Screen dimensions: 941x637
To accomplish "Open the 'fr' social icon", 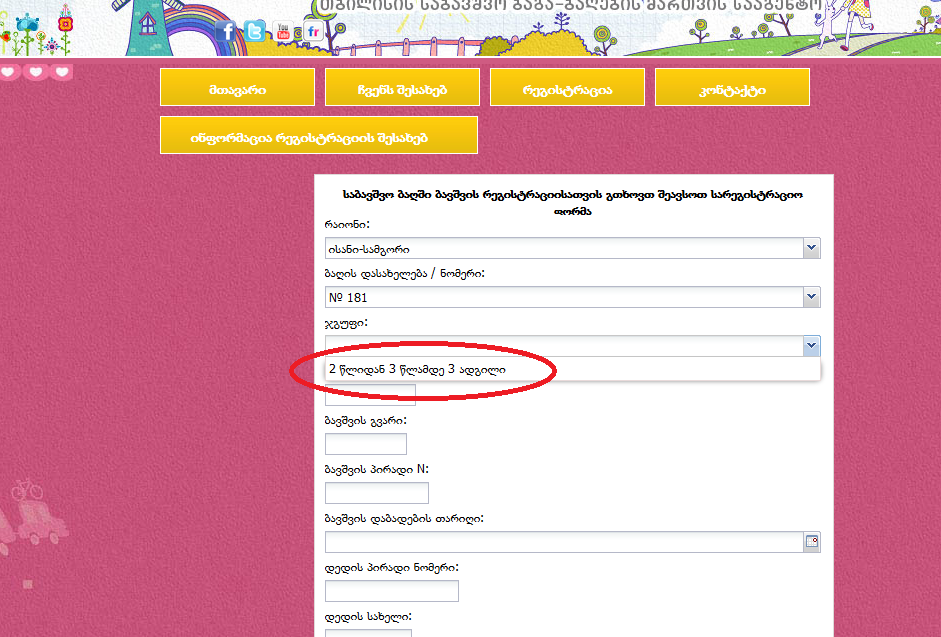I will coord(313,31).
